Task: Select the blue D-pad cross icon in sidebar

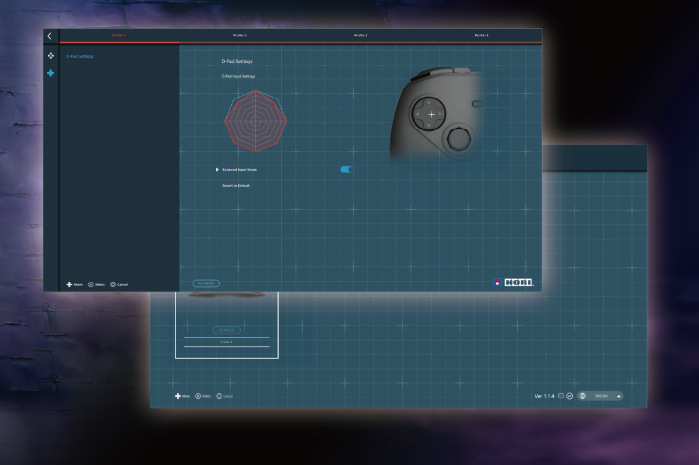Action: (x=50, y=73)
